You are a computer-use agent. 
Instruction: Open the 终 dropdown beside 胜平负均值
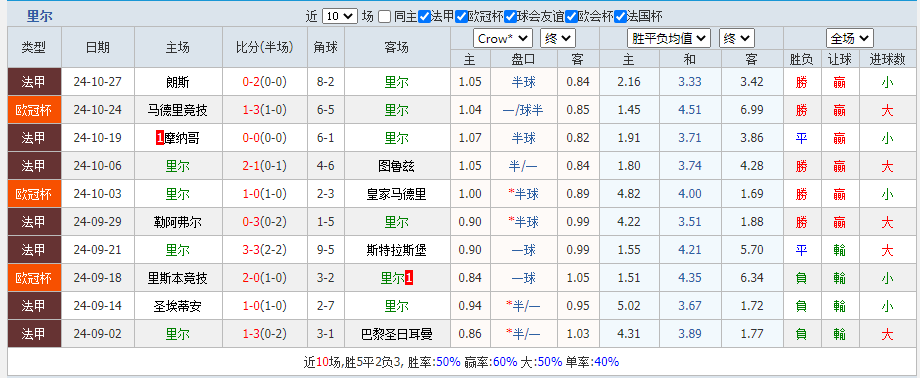pos(736,39)
